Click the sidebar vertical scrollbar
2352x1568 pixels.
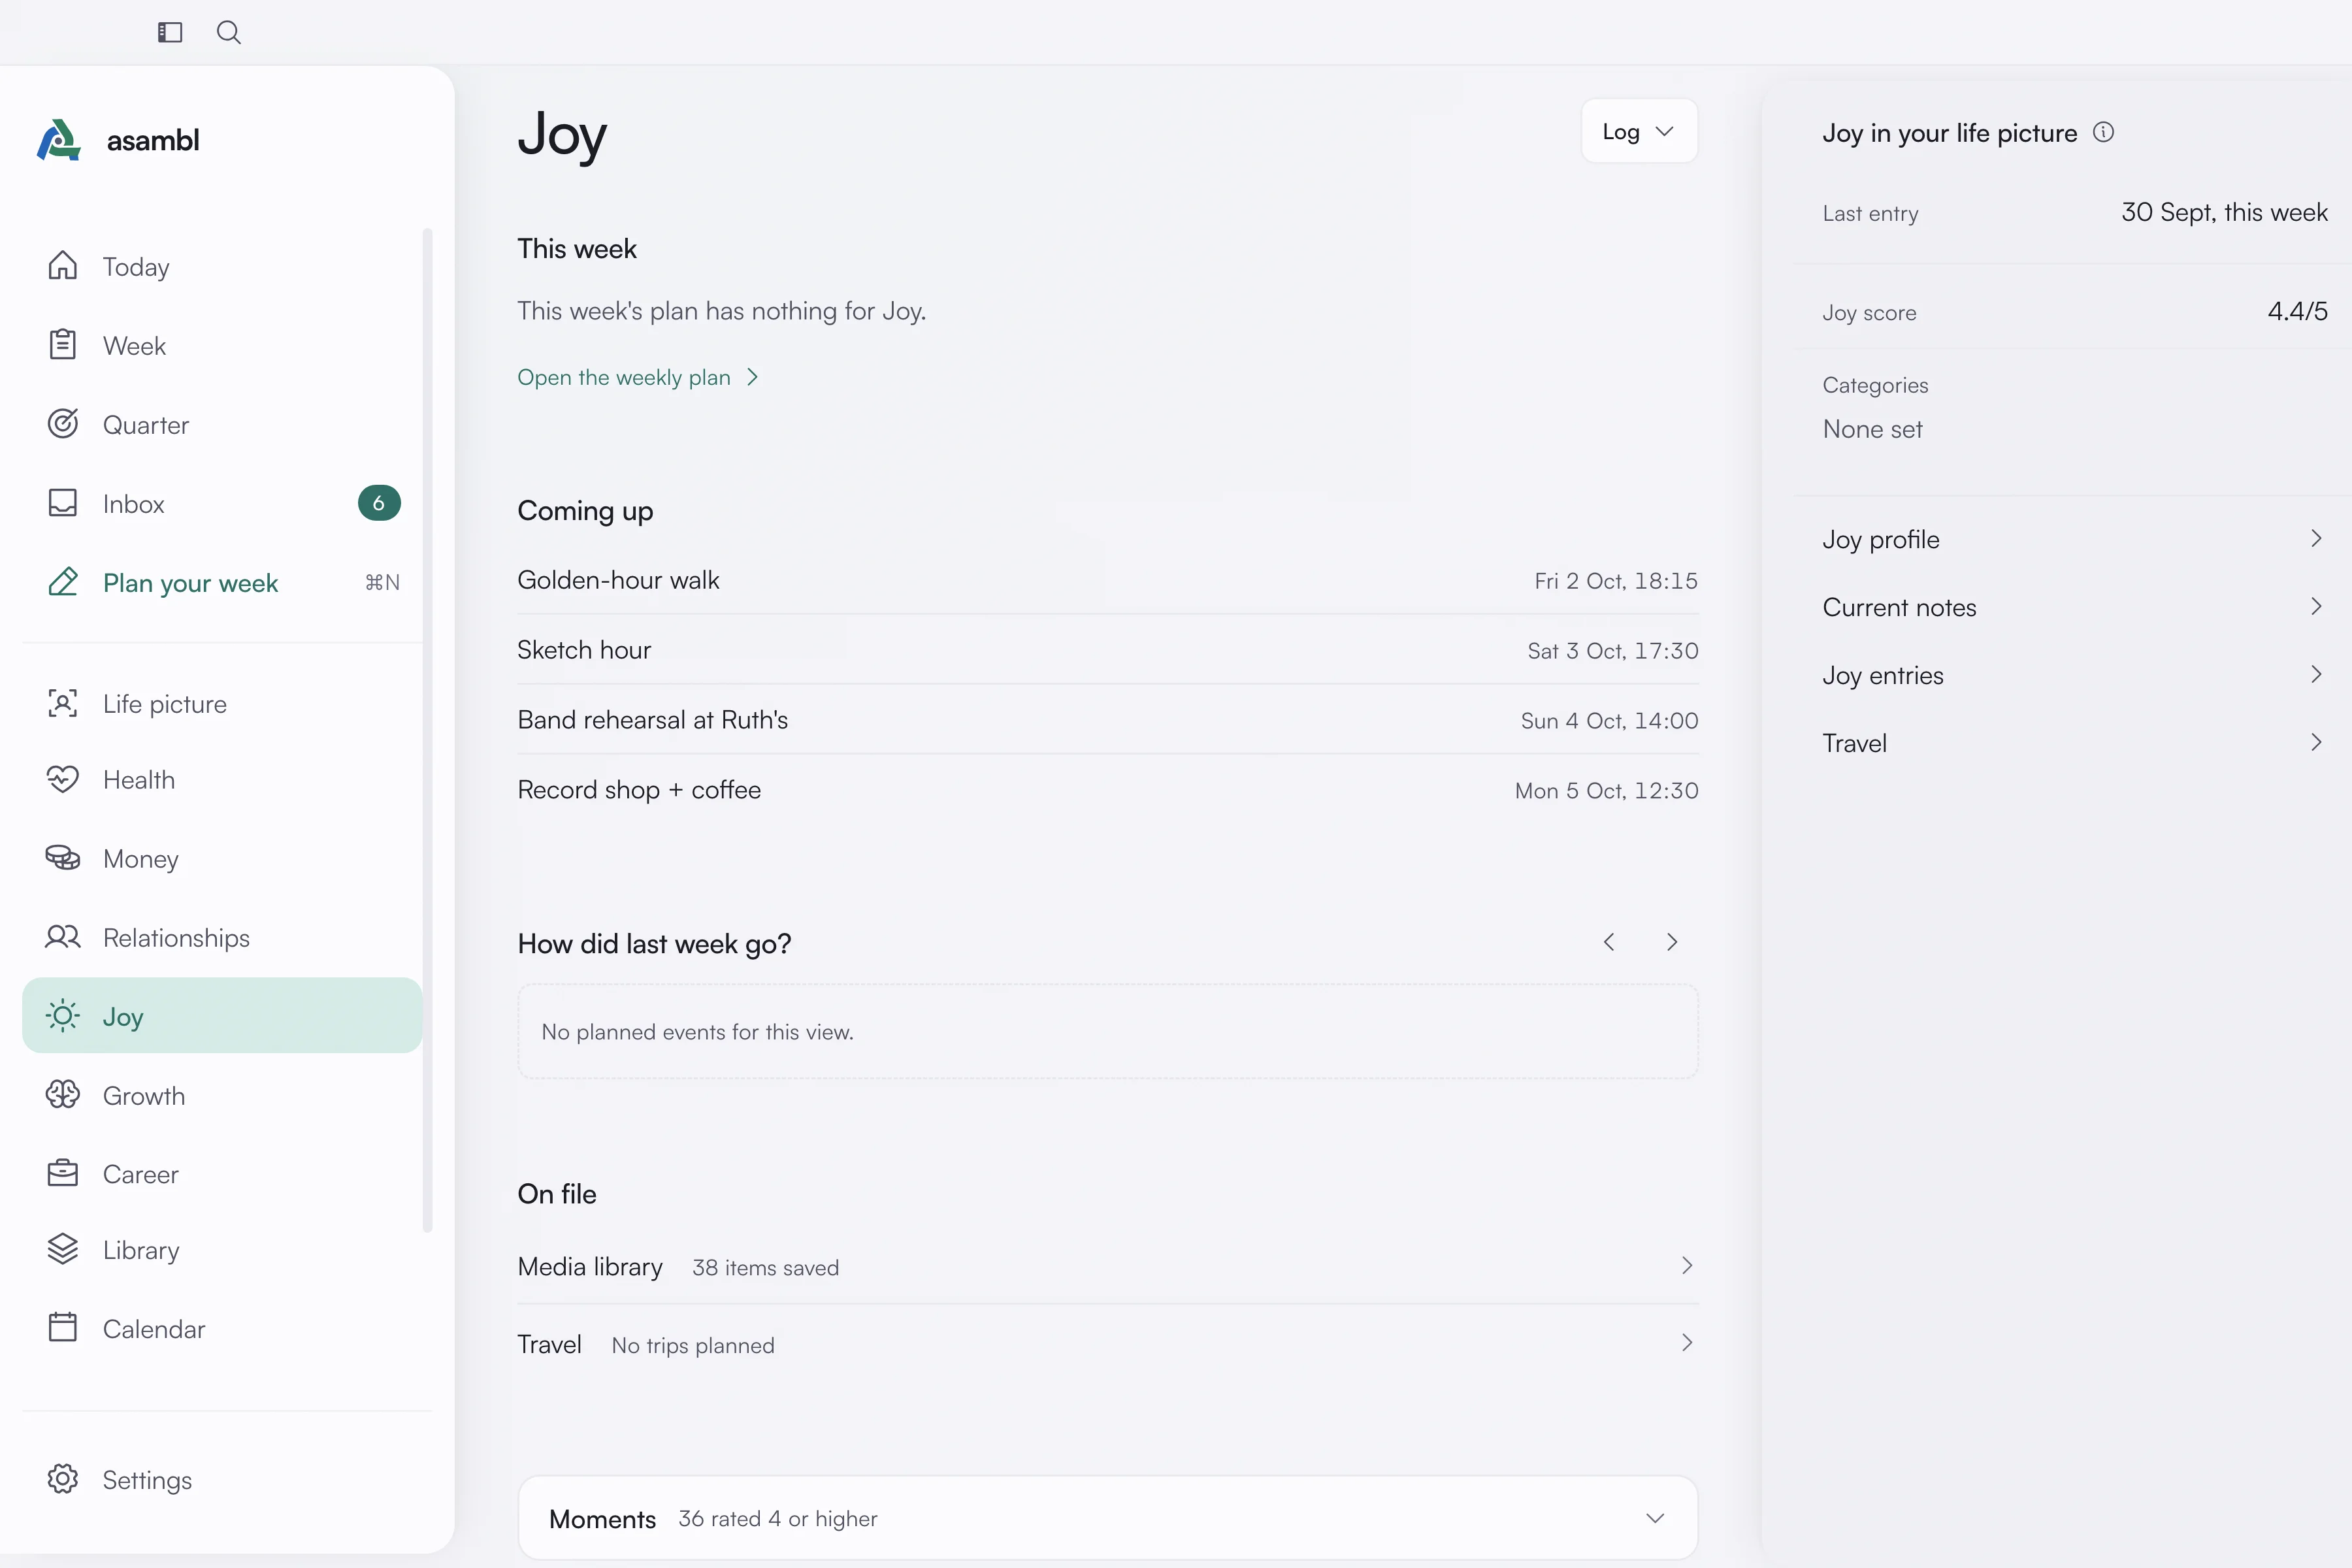(x=428, y=730)
